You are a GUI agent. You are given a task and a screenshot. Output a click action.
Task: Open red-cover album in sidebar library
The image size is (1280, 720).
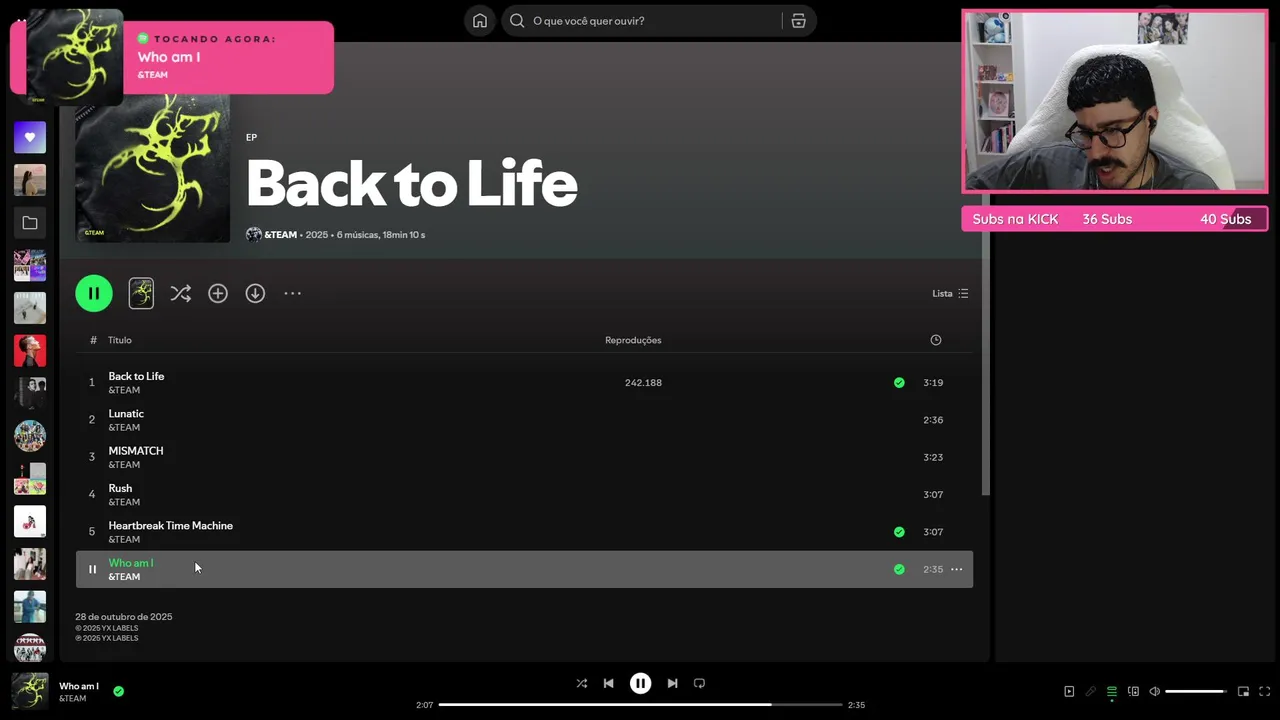point(30,351)
